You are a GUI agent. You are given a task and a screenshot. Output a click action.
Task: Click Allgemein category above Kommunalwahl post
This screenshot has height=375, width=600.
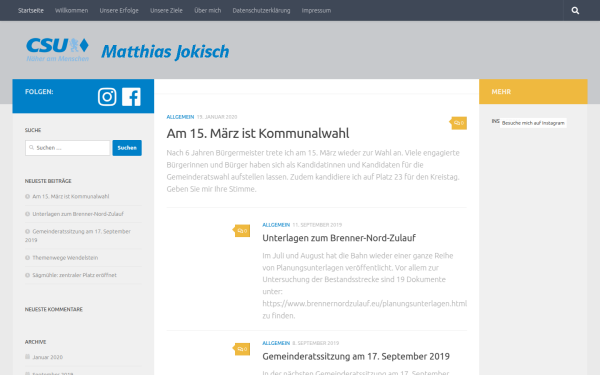[x=180, y=117]
